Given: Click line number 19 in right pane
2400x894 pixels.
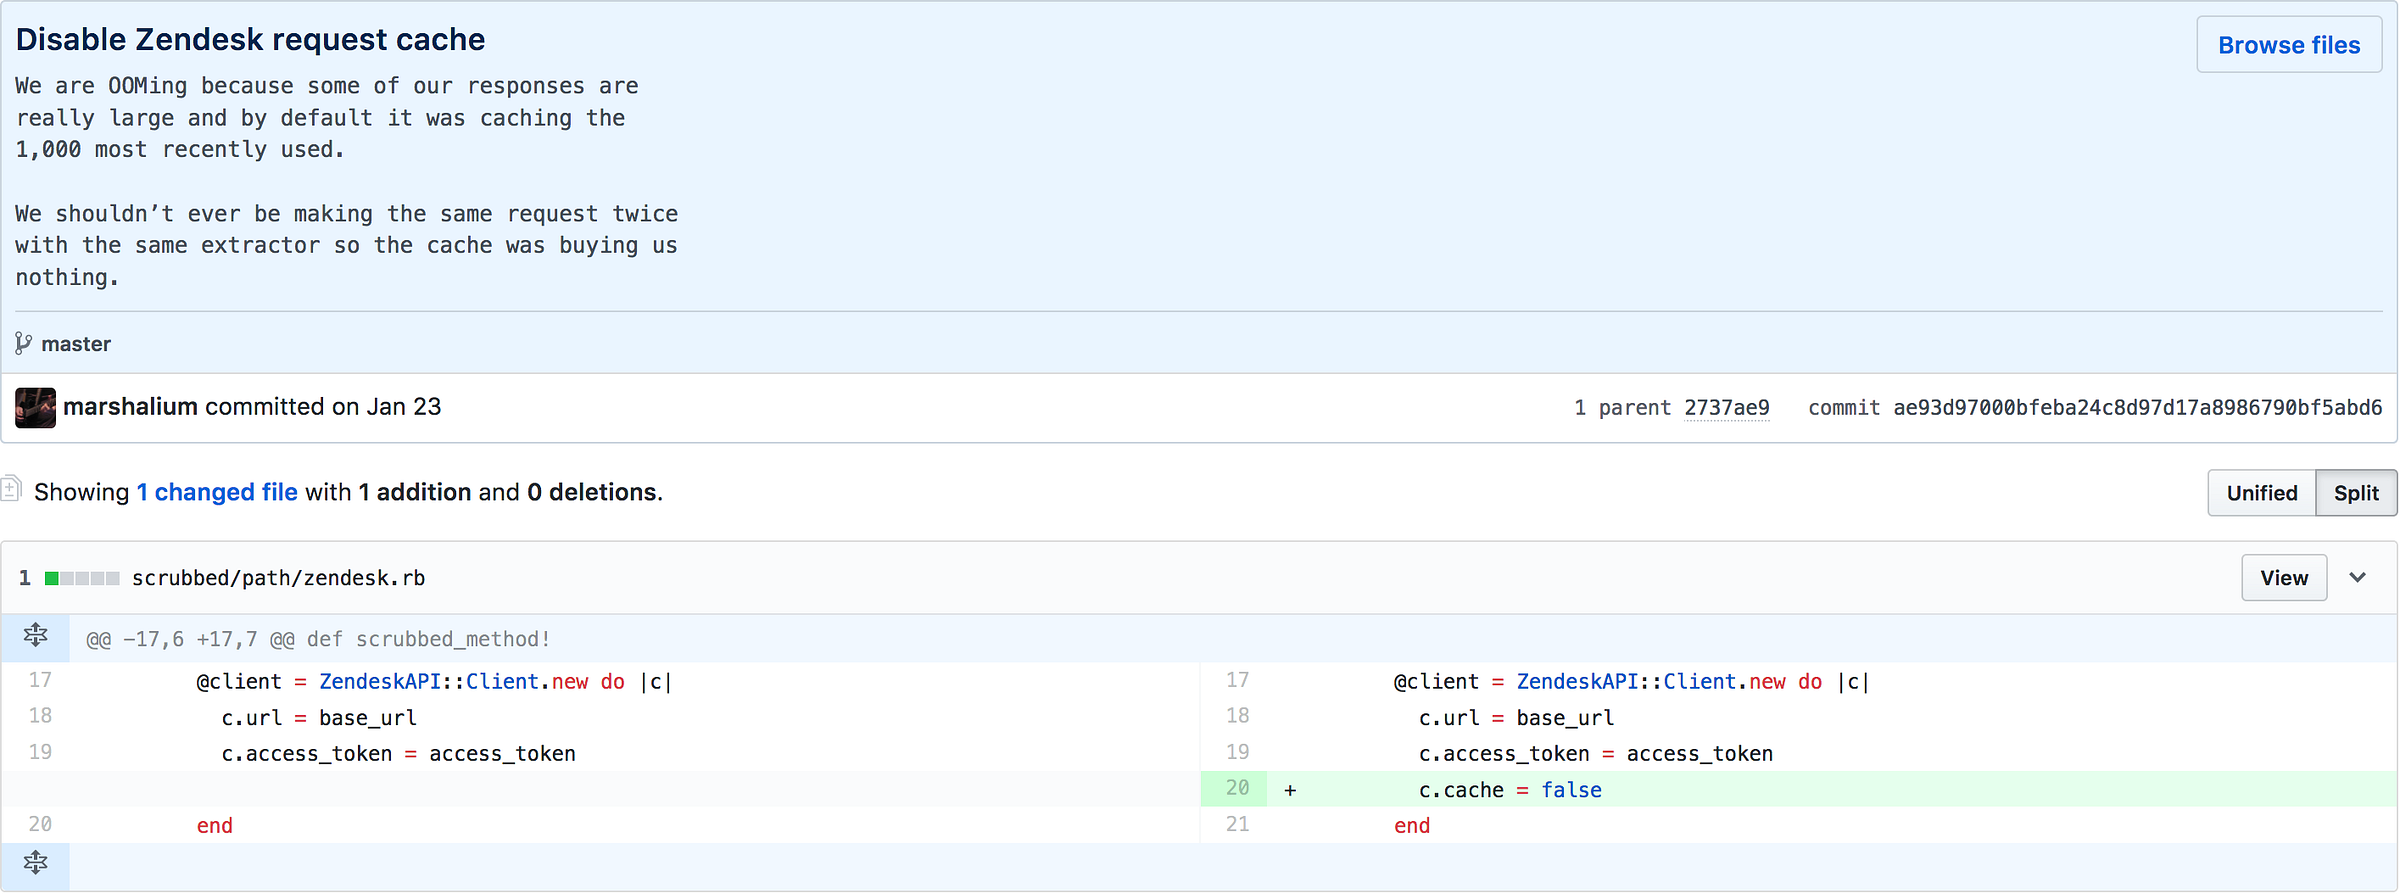Looking at the screenshot, I should coord(1237,753).
